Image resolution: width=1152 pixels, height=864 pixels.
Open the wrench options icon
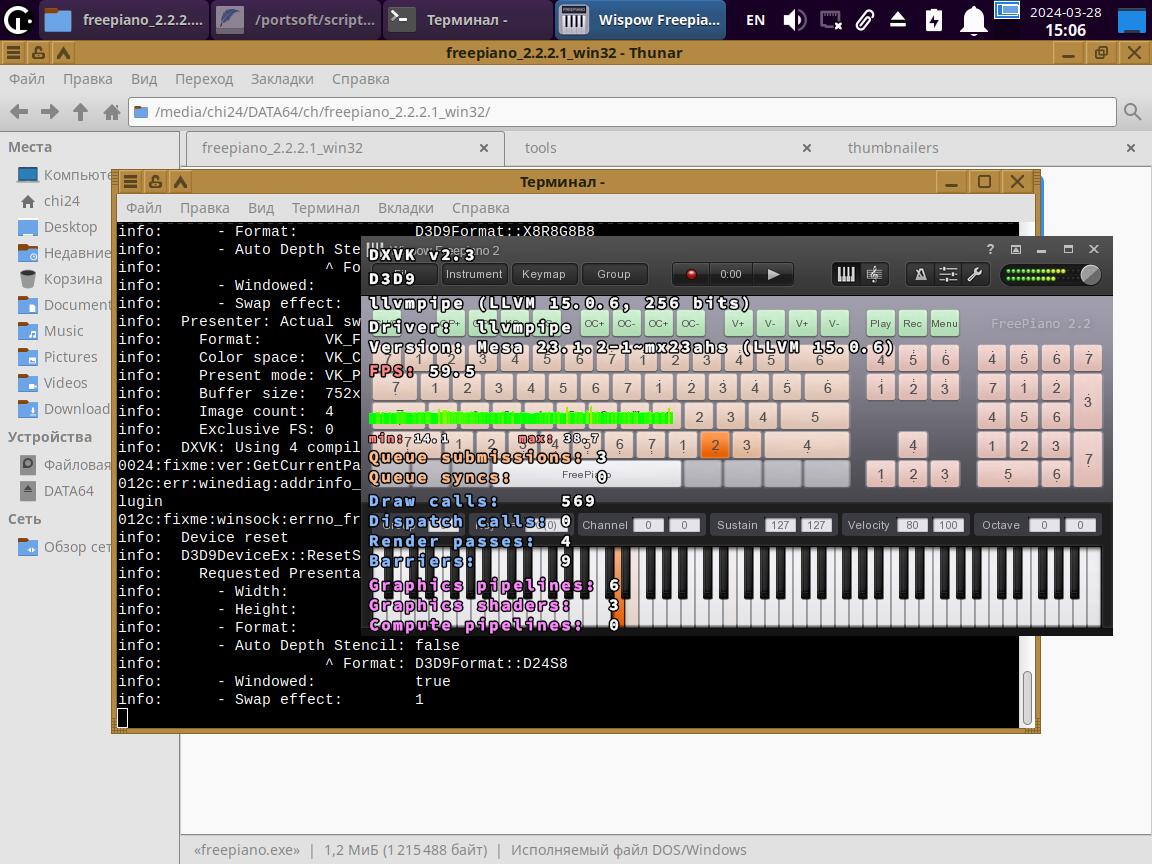coord(975,274)
